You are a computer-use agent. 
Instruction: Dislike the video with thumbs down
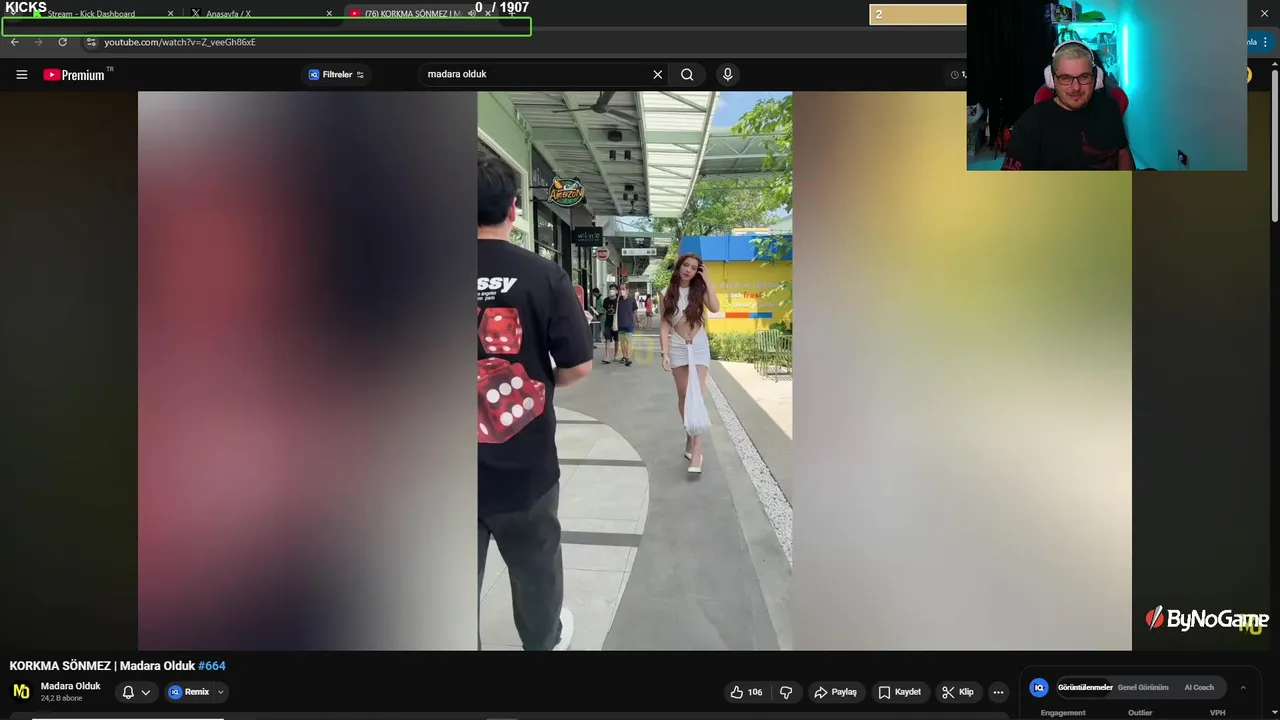(786, 692)
